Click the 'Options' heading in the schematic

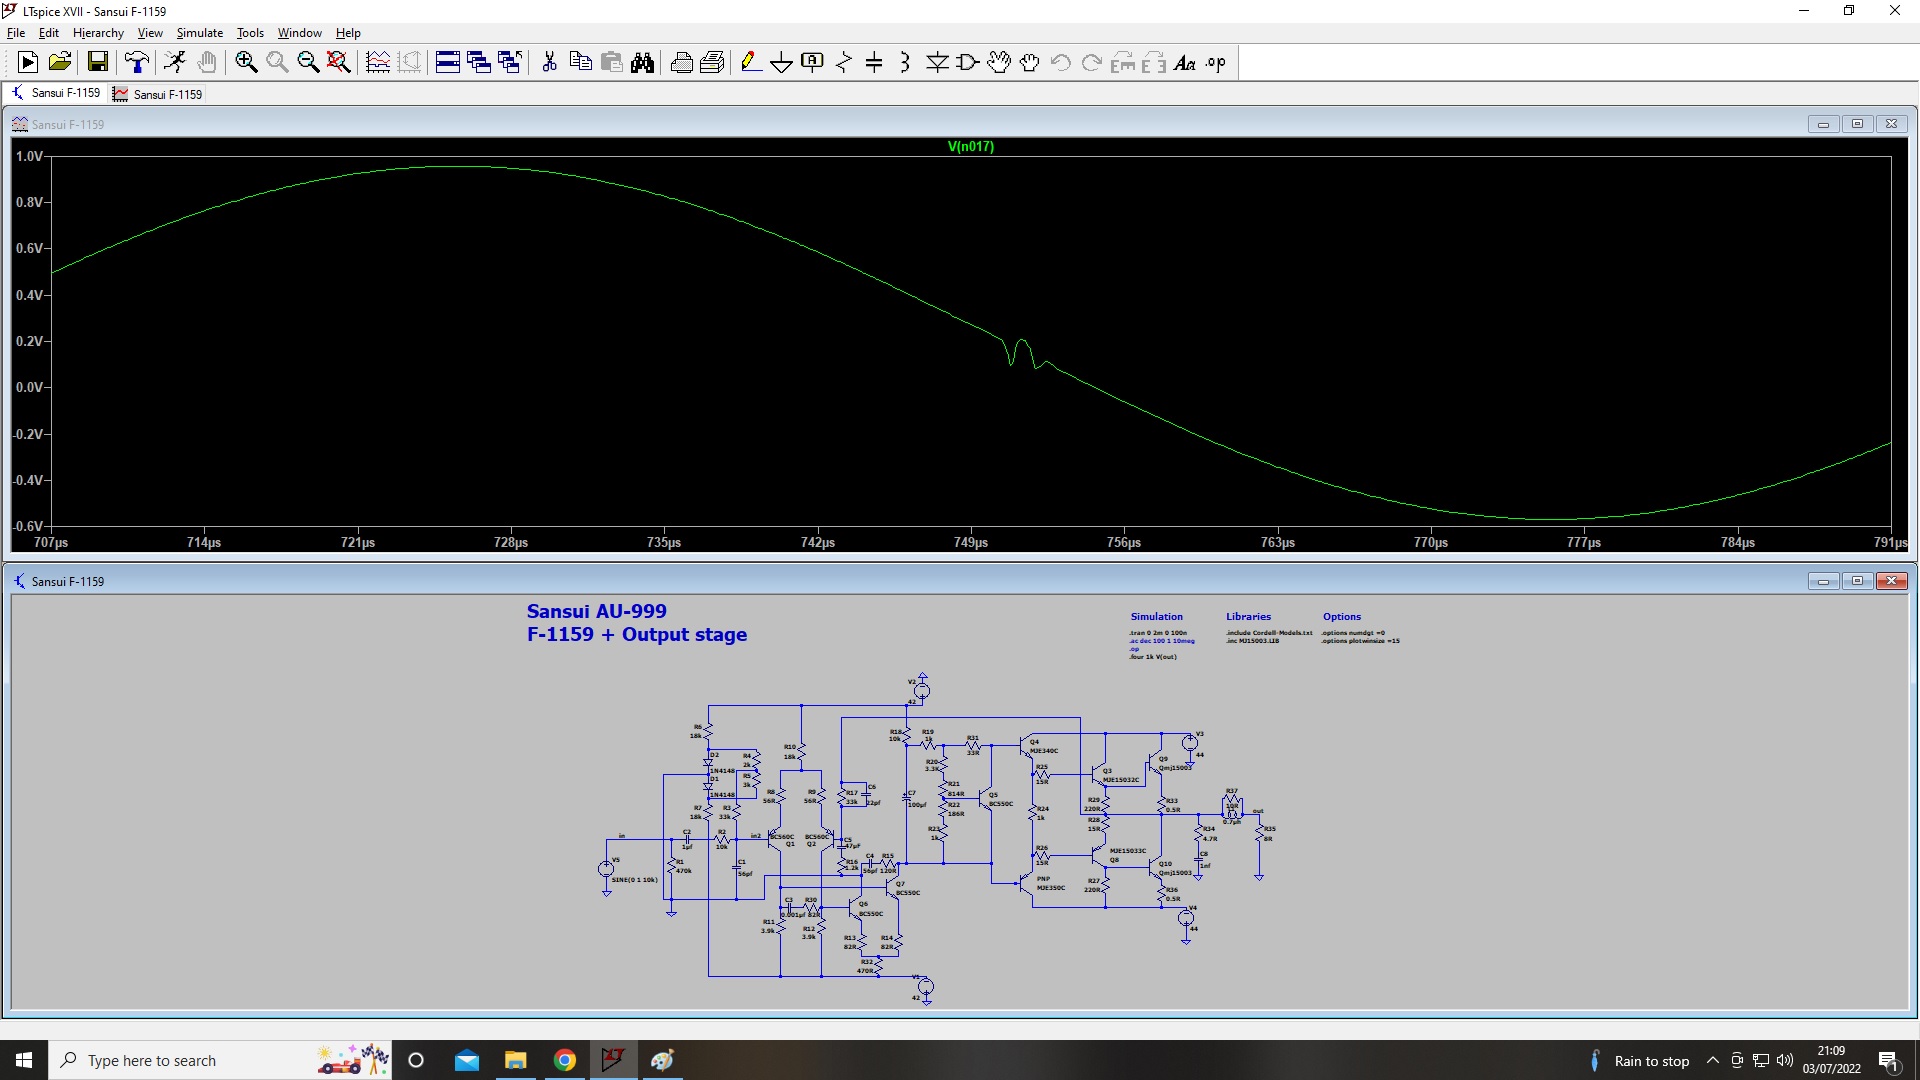coord(1342,617)
